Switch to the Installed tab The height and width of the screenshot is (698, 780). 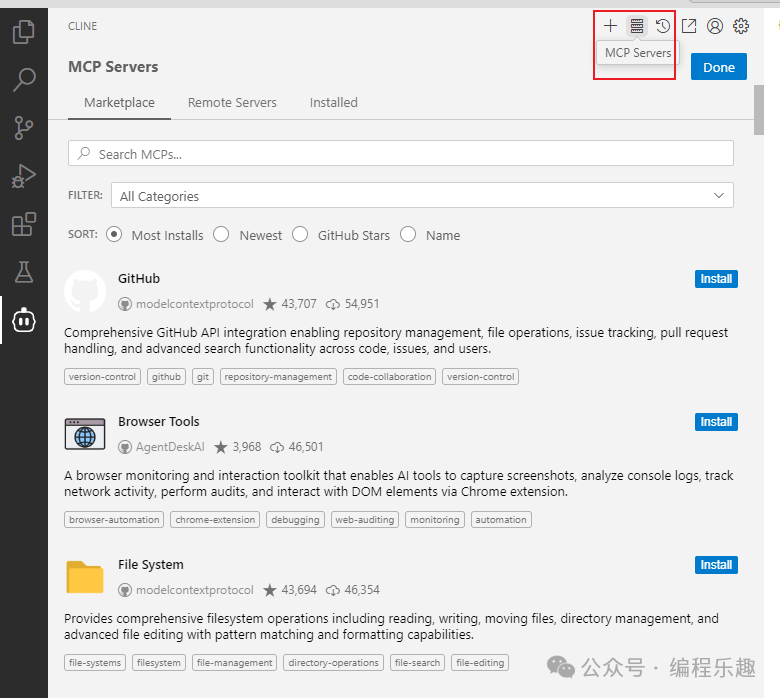click(333, 102)
